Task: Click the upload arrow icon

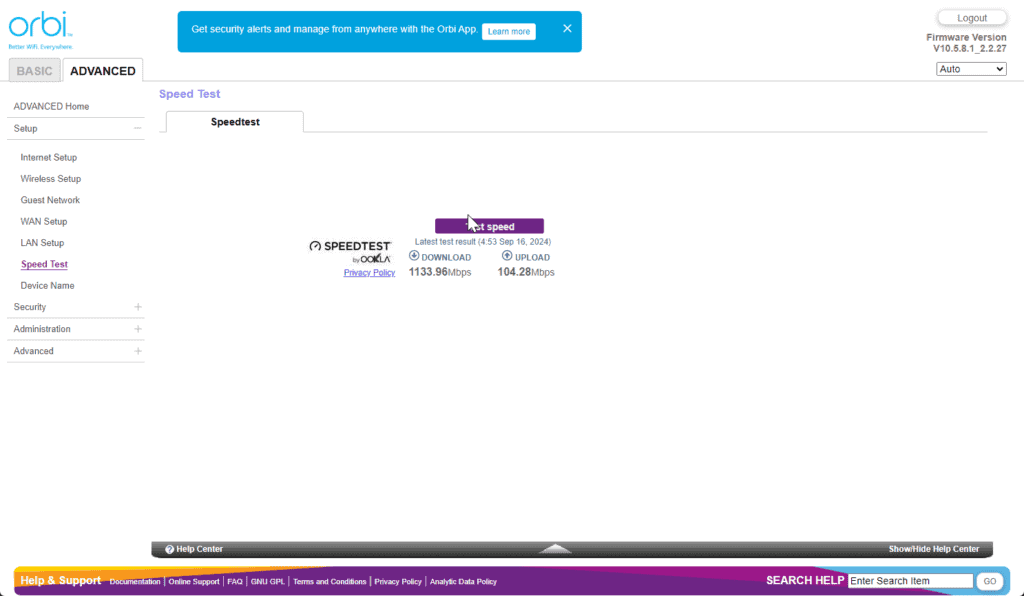Action: pos(507,256)
